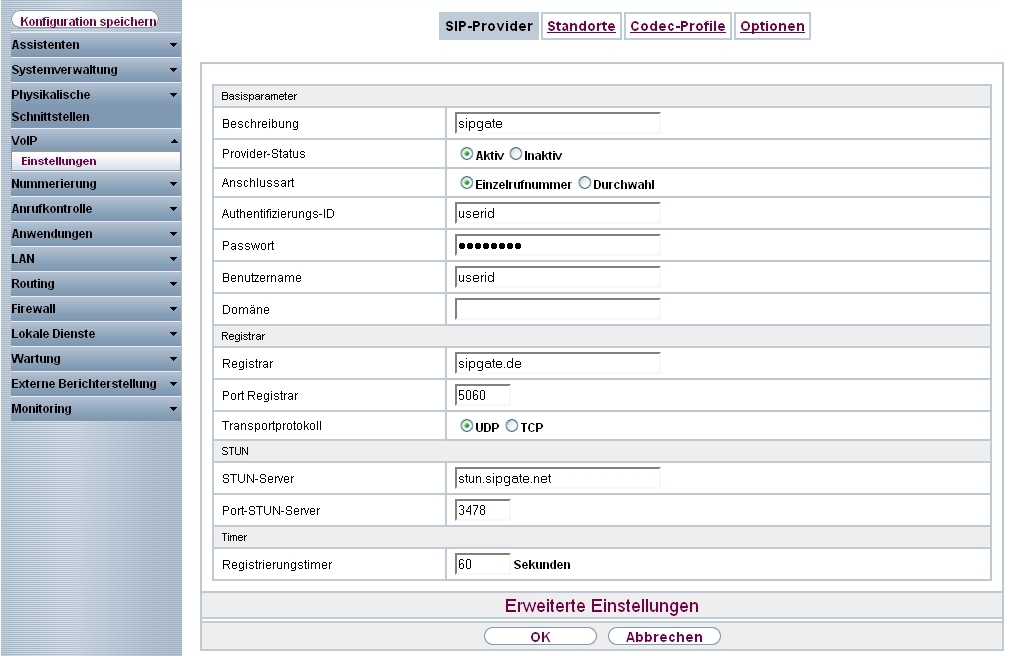The image size is (1009, 656).
Task: Expand the LAN menu
Action: point(96,259)
